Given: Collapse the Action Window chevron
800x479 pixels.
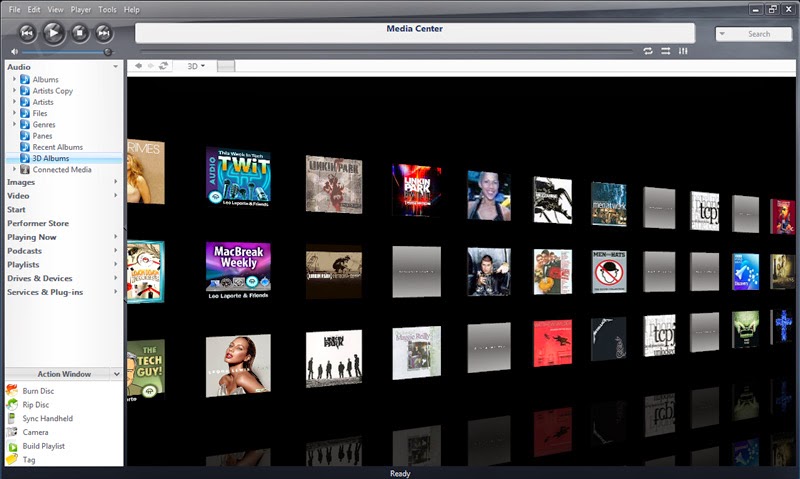Looking at the screenshot, I should click(116, 374).
